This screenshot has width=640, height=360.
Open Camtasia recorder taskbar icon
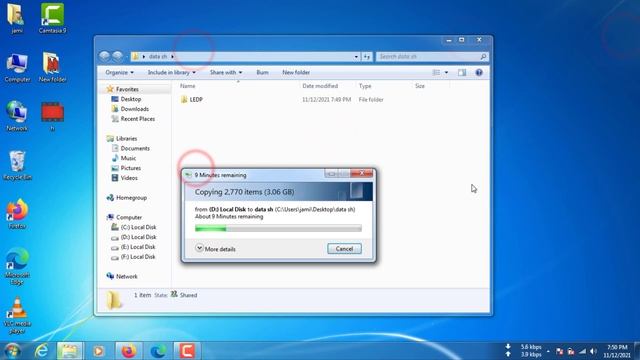coord(187,351)
